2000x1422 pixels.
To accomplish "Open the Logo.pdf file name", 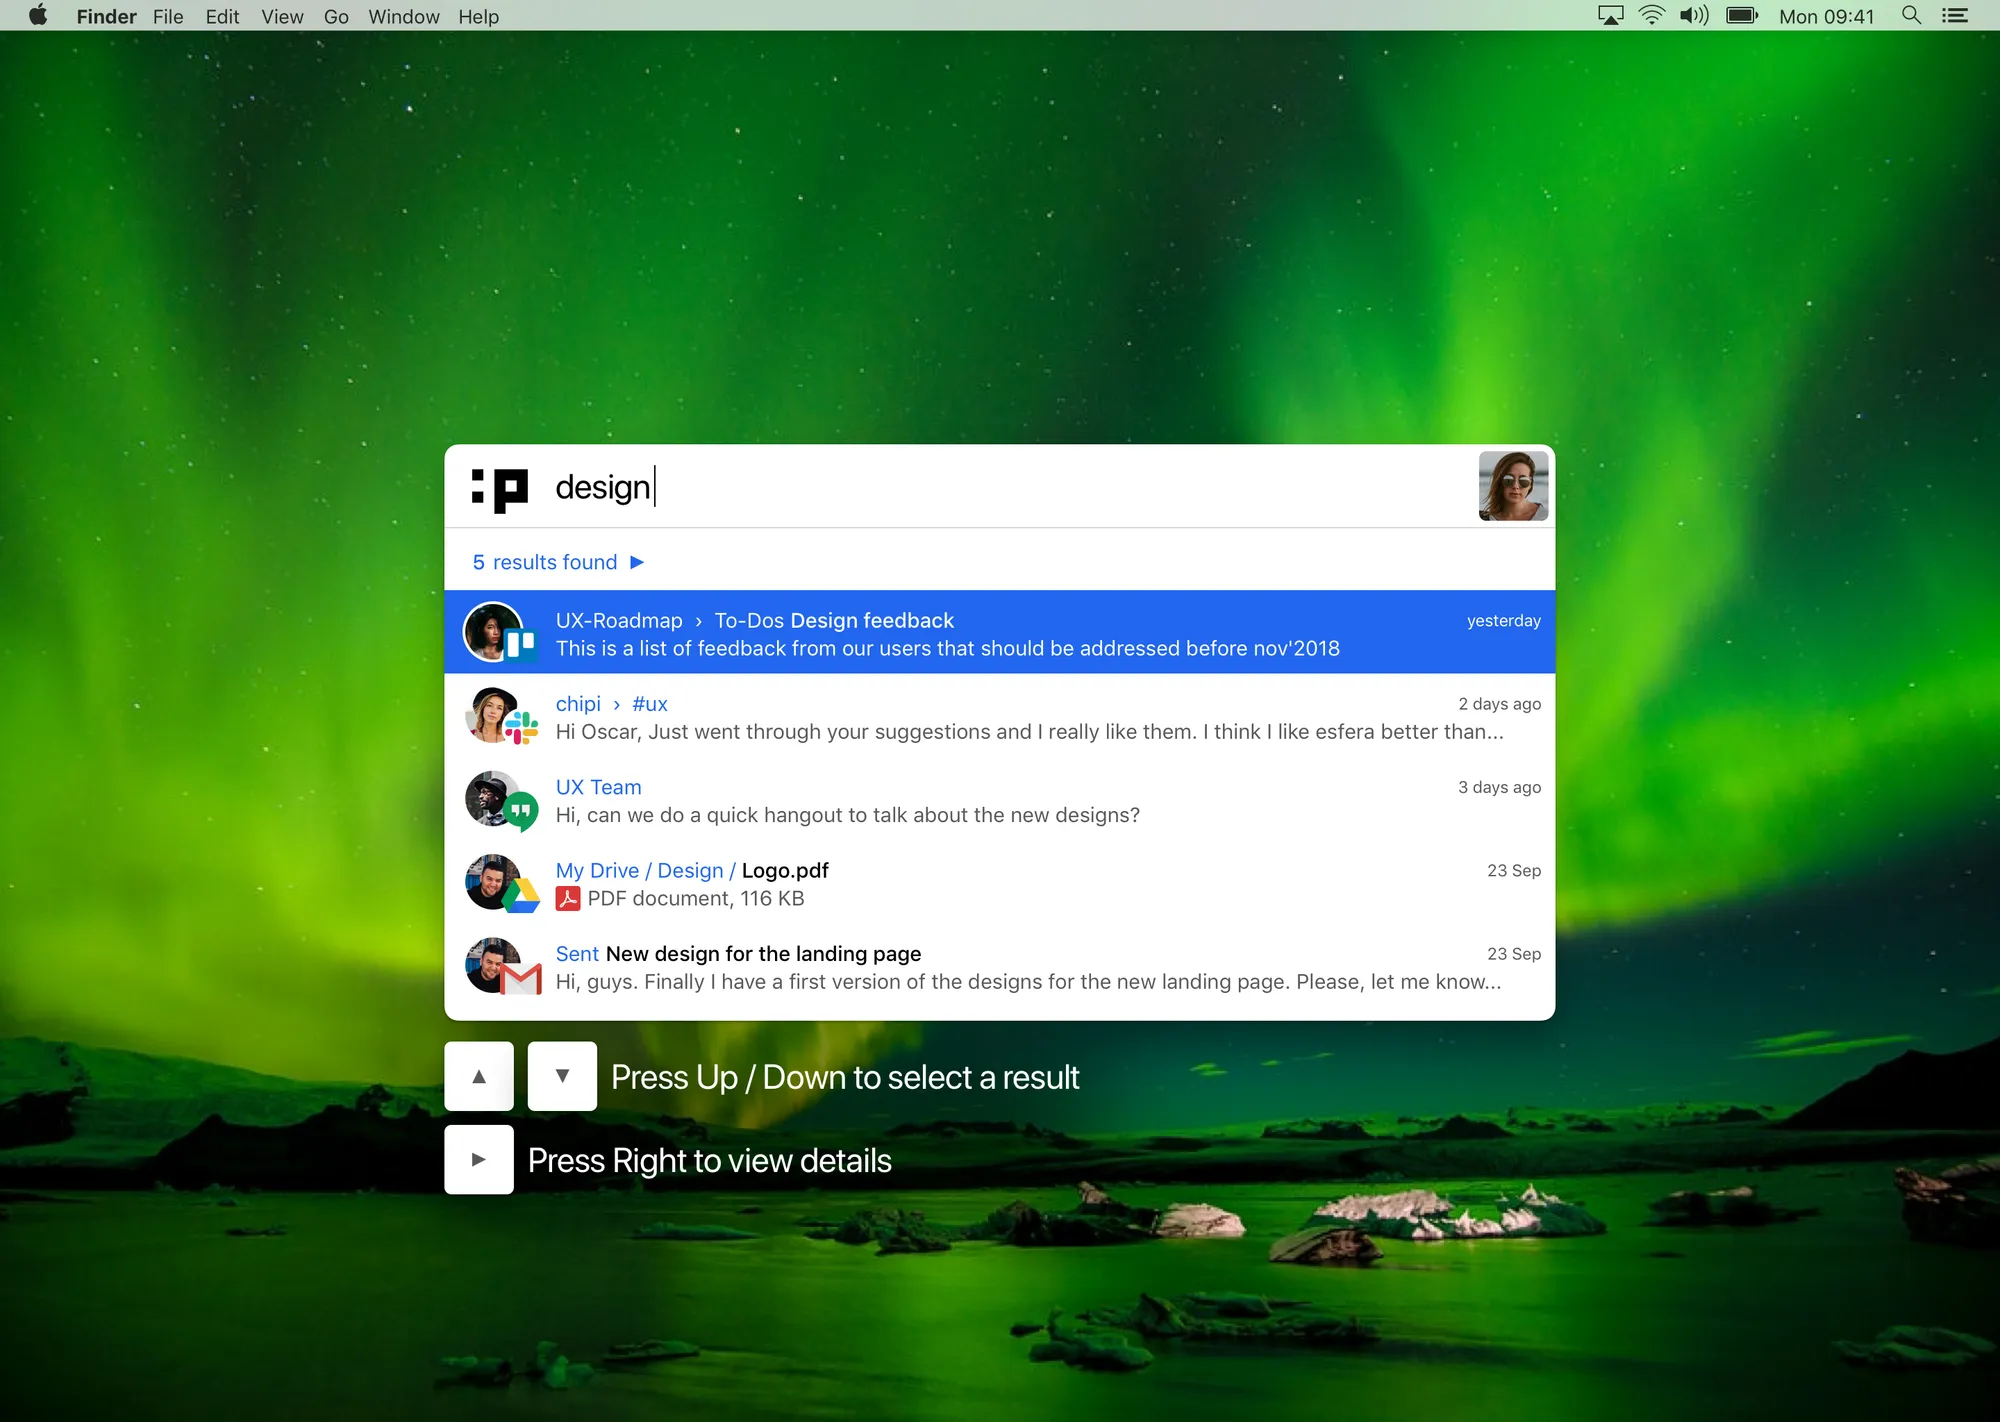I will (x=785, y=870).
